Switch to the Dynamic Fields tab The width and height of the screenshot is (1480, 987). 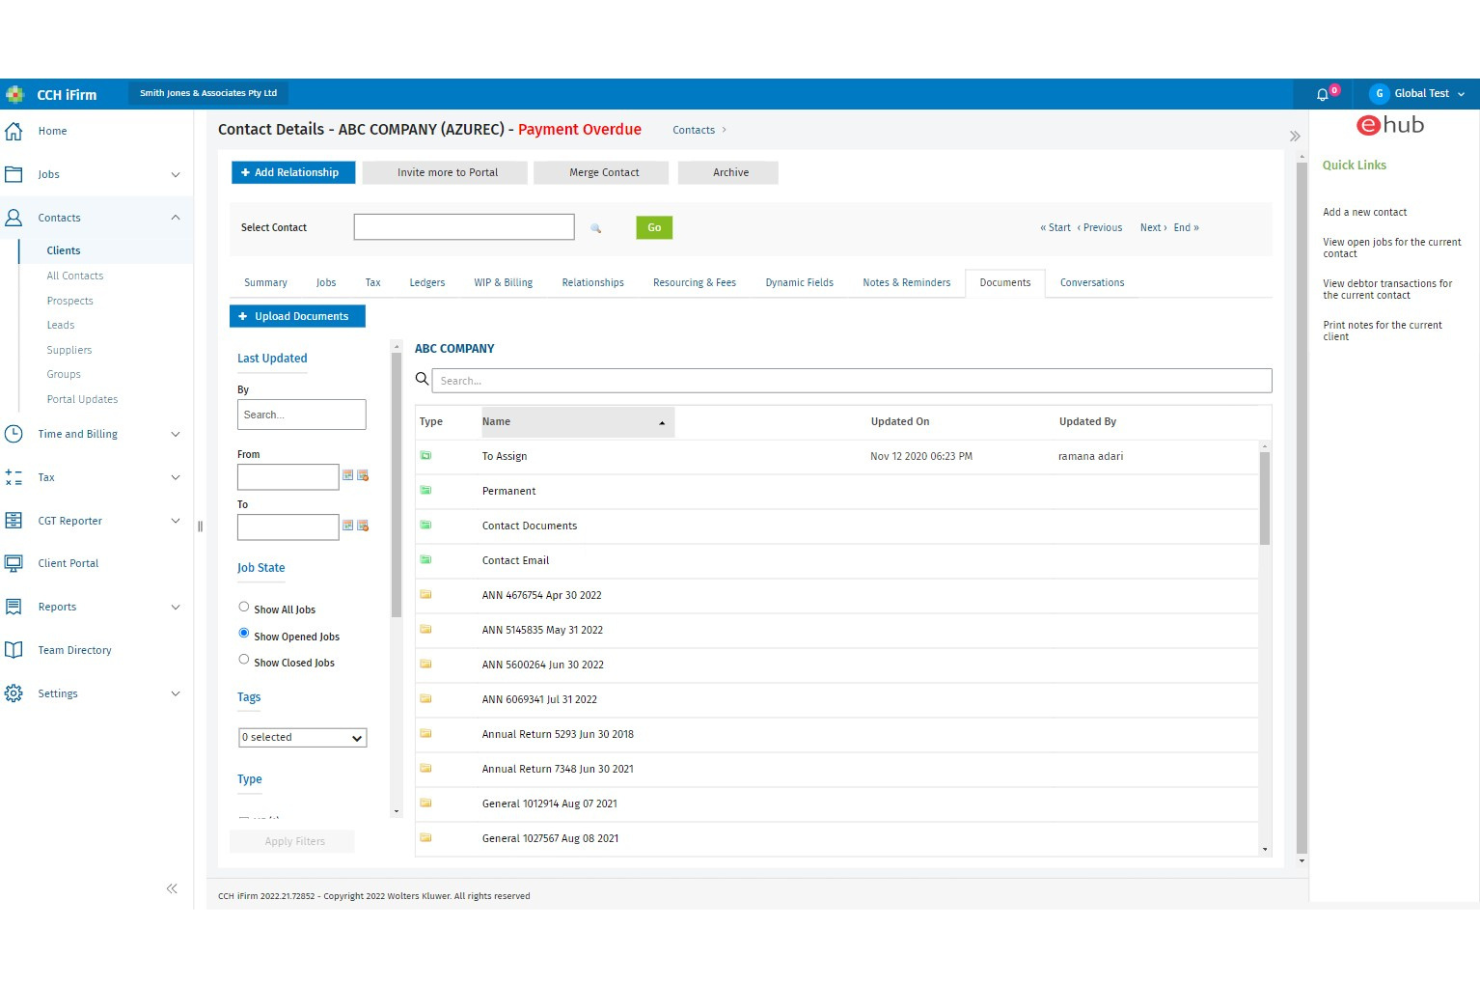click(799, 283)
